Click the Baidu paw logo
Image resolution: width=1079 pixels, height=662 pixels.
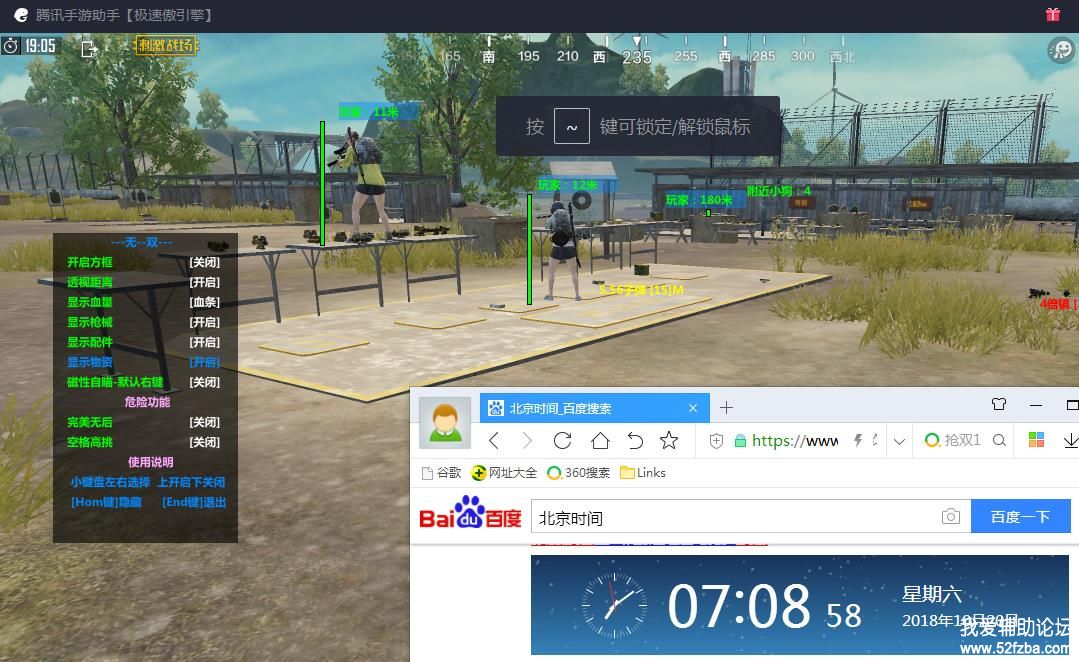[x=470, y=513]
